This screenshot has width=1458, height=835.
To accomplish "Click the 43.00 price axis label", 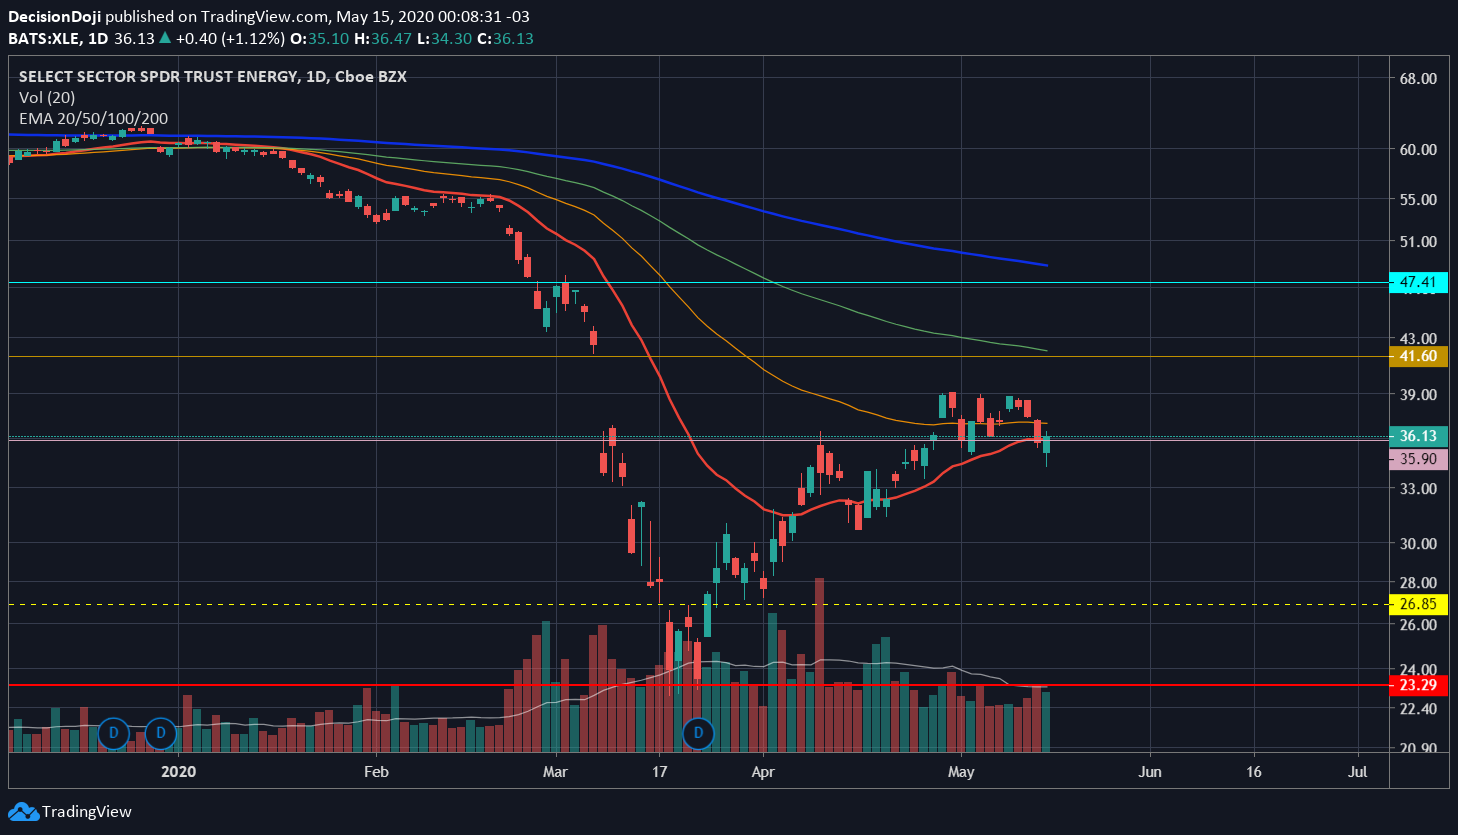I will [x=1418, y=338].
